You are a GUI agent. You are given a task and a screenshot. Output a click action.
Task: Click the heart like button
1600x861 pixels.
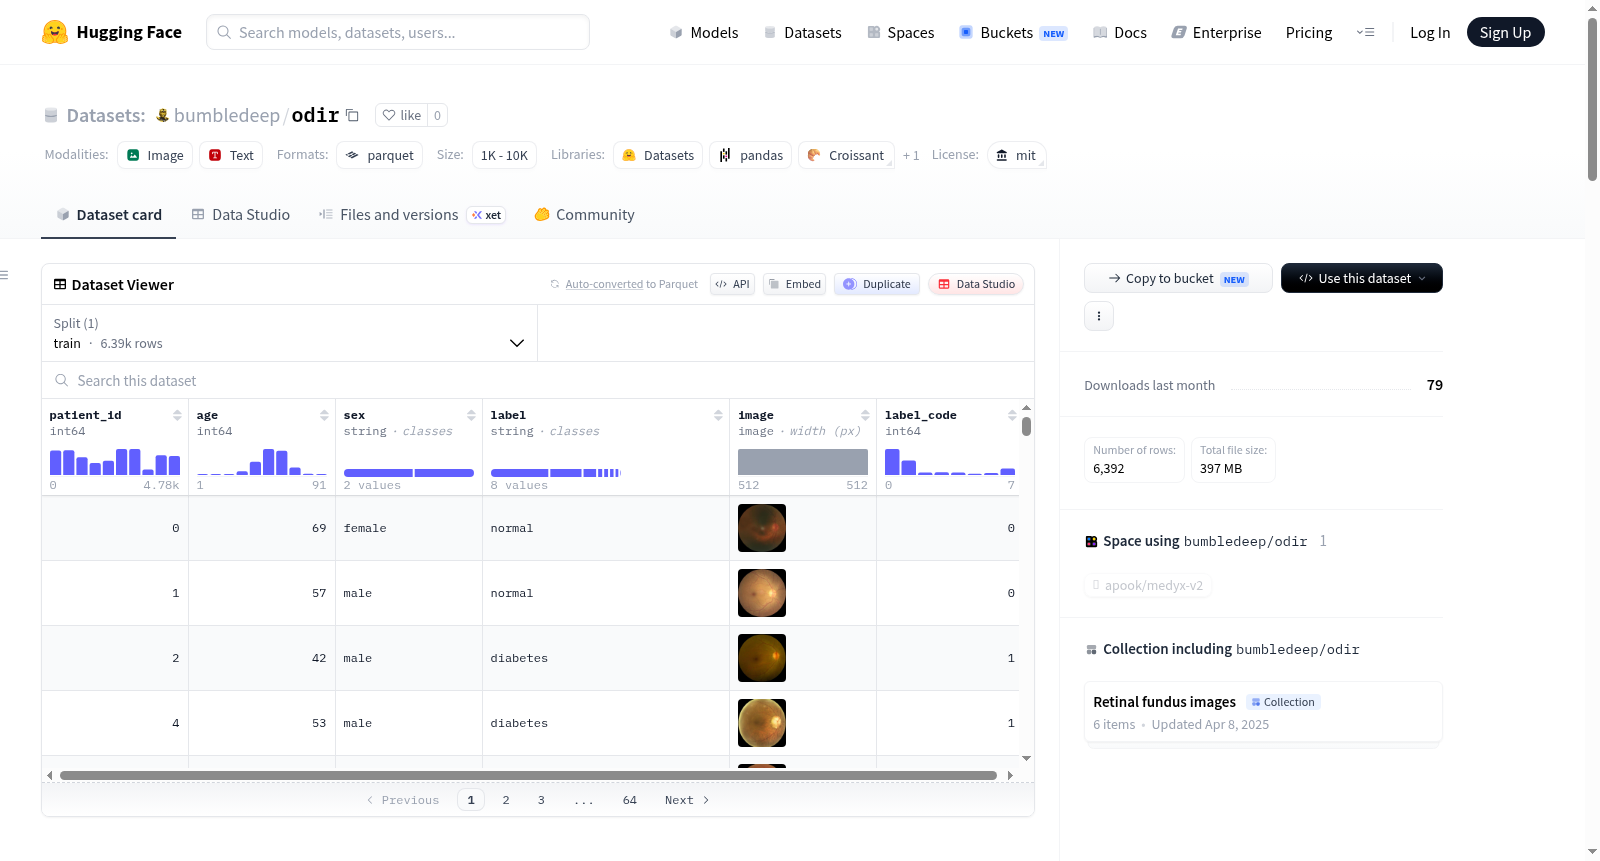[401, 115]
